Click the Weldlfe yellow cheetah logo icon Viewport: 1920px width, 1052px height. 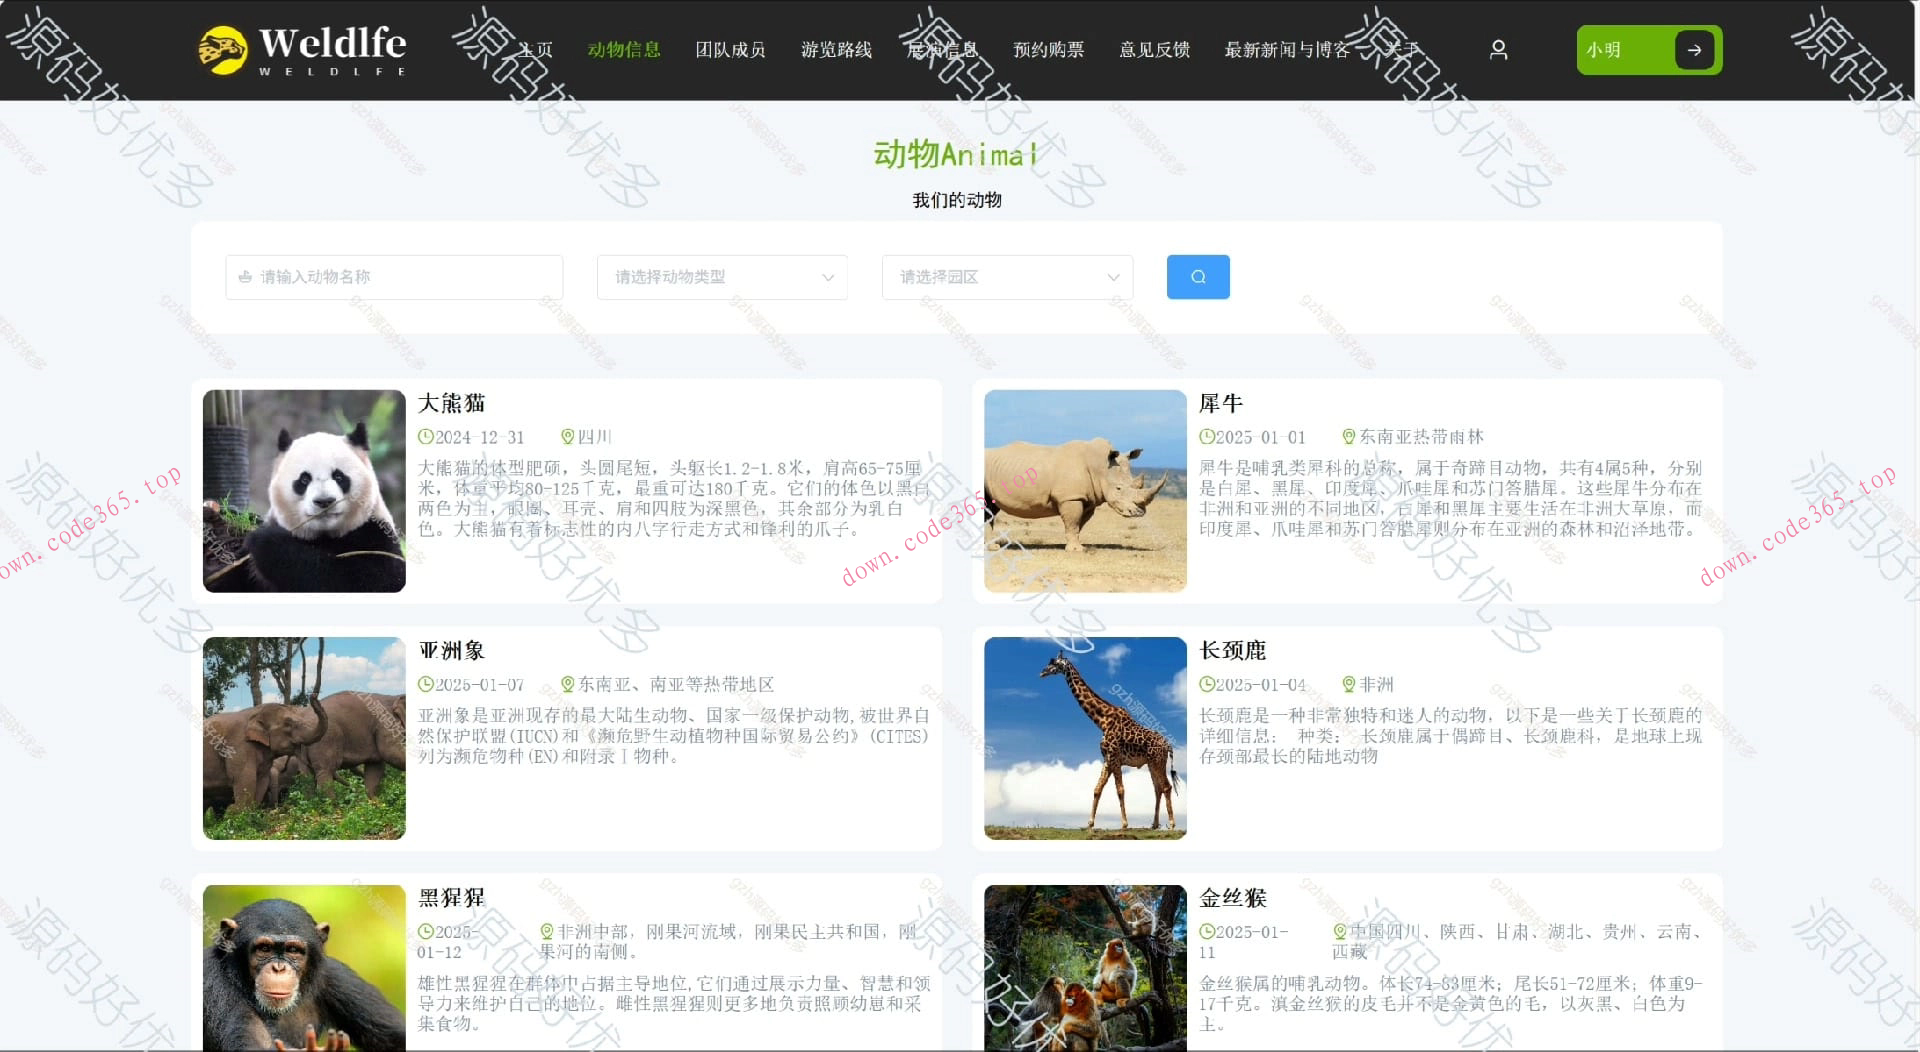pos(226,47)
